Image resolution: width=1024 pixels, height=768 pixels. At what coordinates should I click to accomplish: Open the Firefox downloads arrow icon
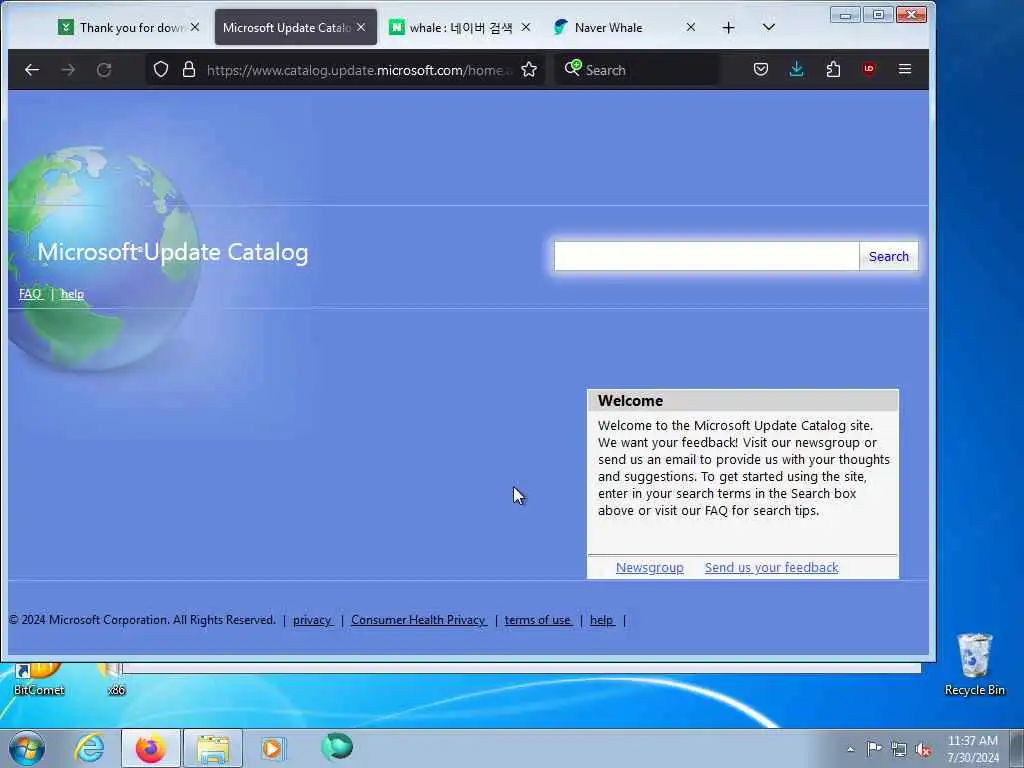point(796,69)
